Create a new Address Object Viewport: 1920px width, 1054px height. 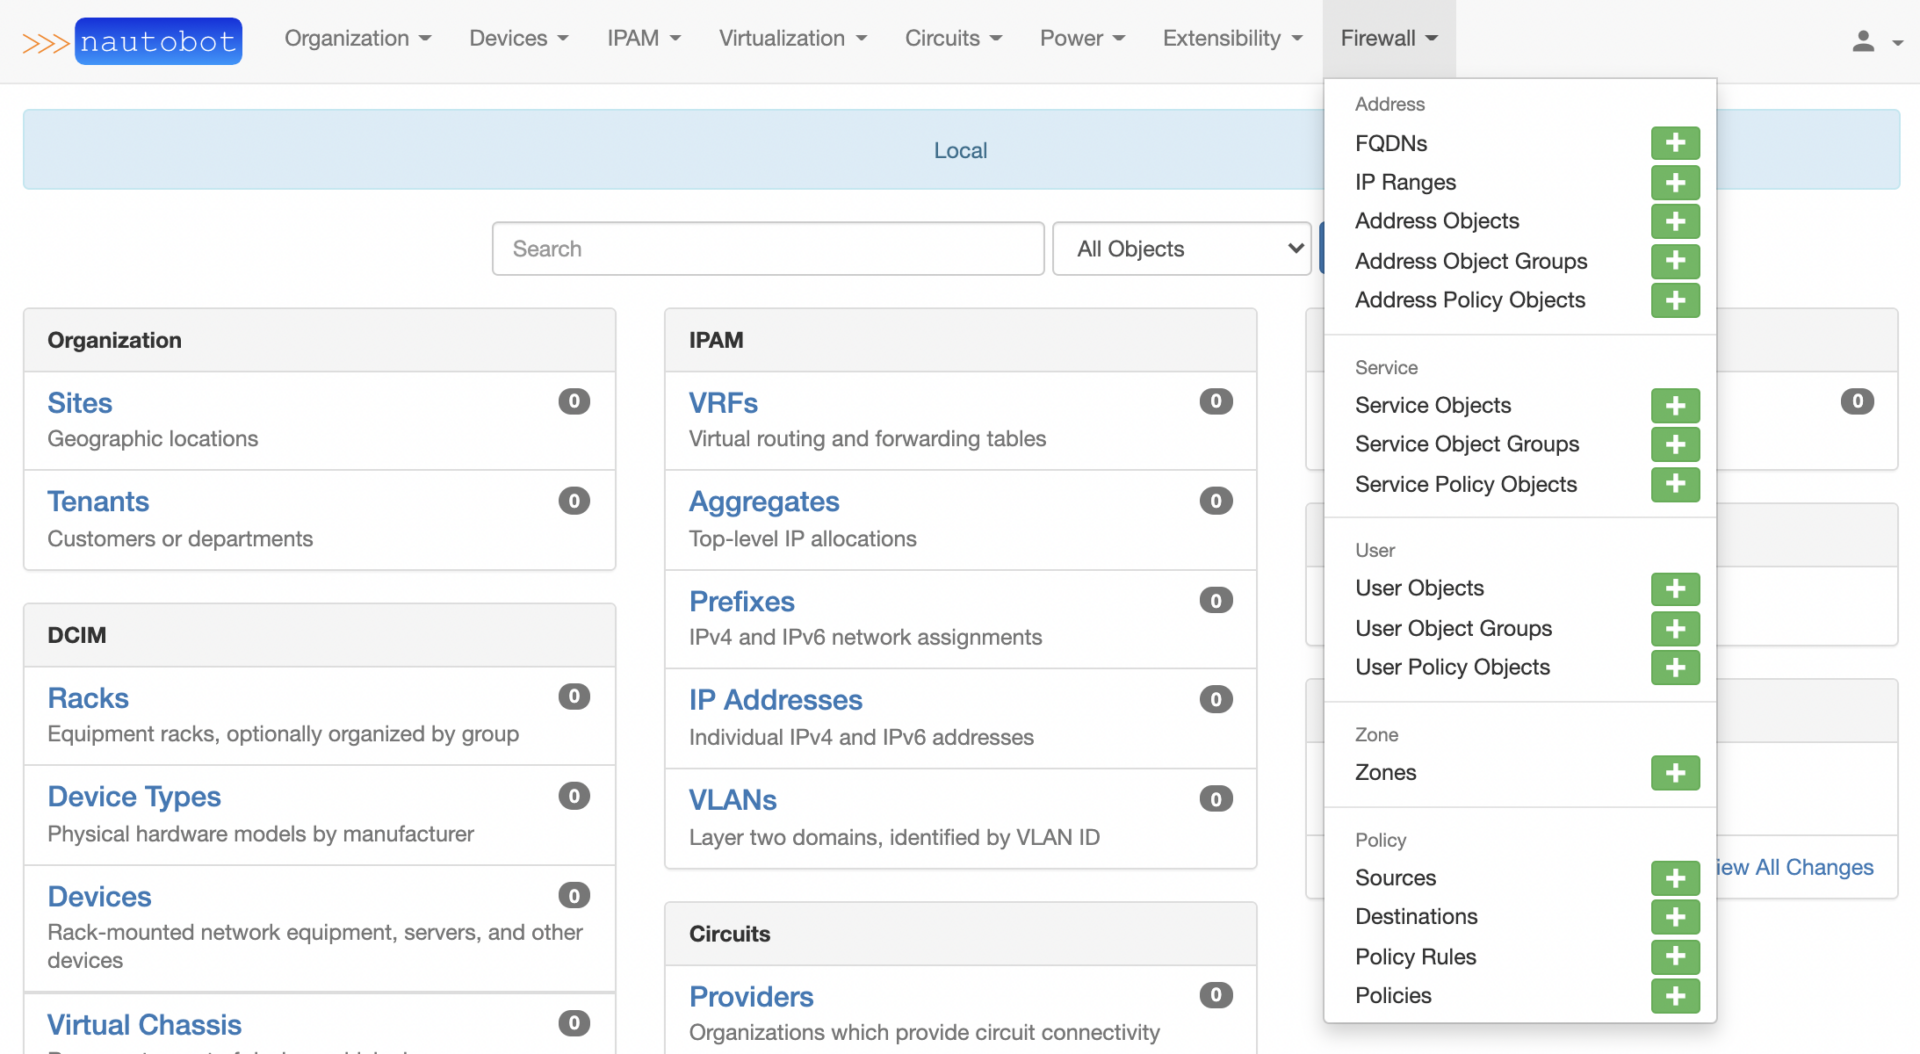coord(1675,221)
